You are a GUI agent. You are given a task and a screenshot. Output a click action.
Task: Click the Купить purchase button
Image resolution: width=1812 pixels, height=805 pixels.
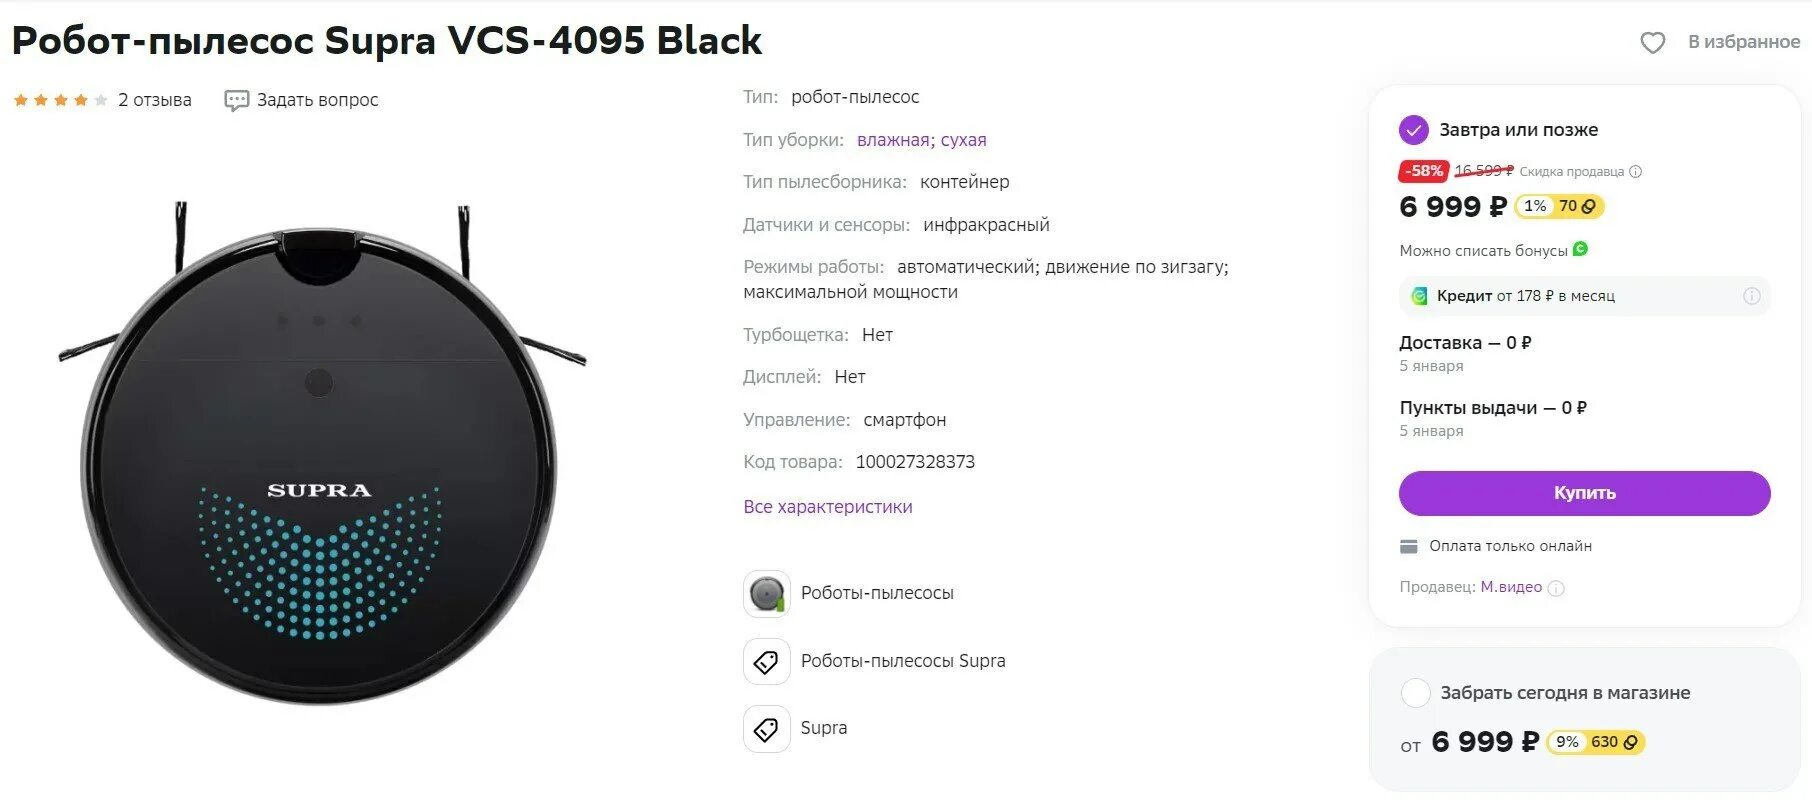pyautogui.click(x=1584, y=493)
